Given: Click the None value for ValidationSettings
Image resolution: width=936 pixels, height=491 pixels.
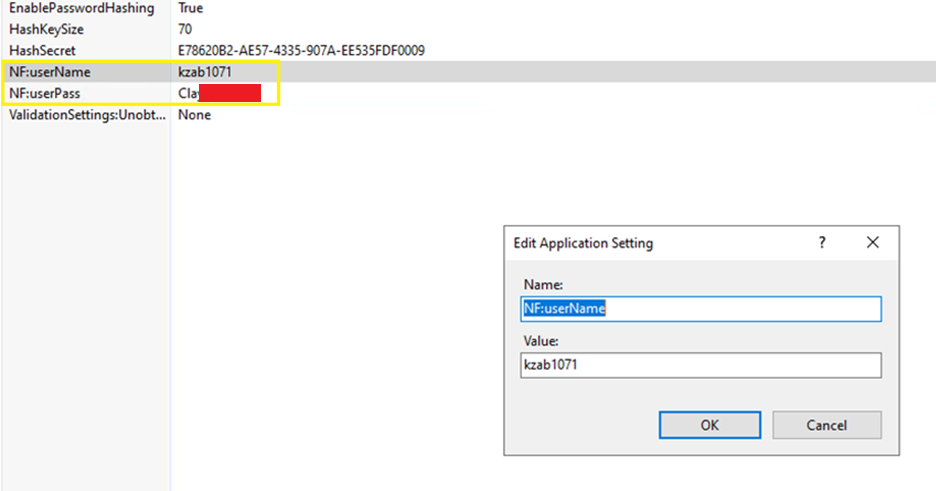Looking at the screenshot, I should pos(194,115).
